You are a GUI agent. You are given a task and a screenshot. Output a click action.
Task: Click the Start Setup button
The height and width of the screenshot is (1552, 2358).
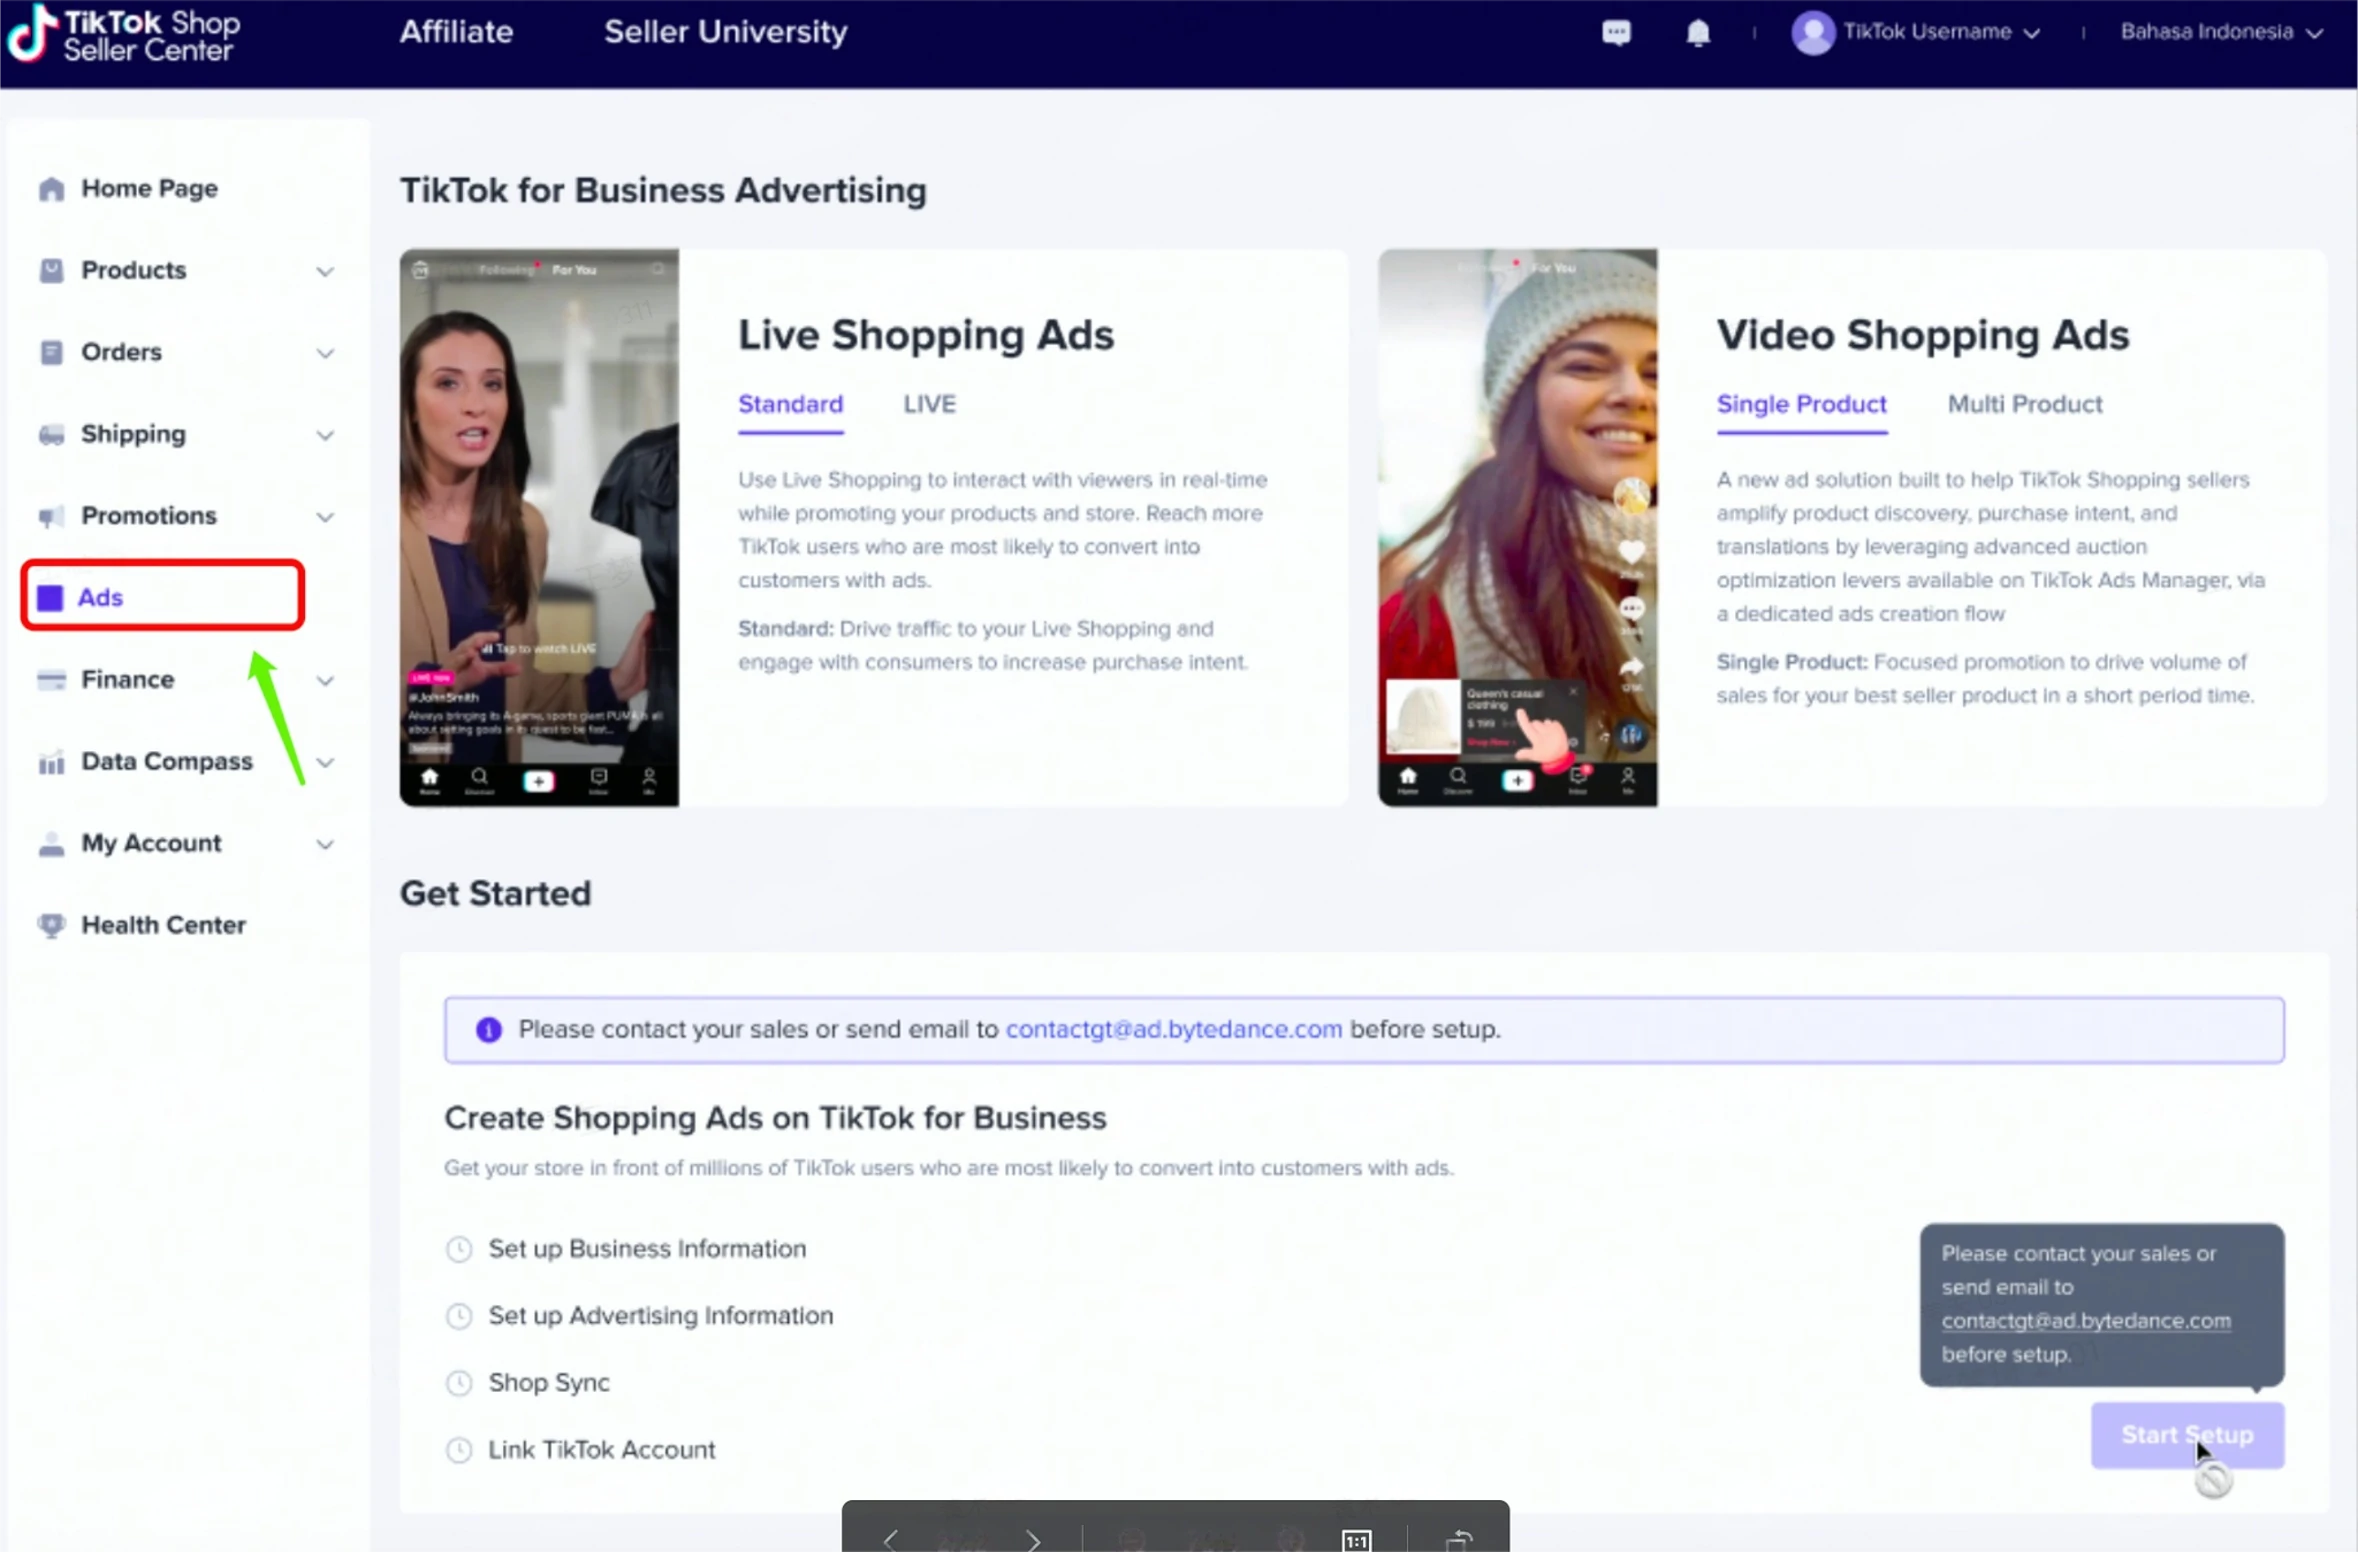pyautogui.click(x=2187, y=1435)
